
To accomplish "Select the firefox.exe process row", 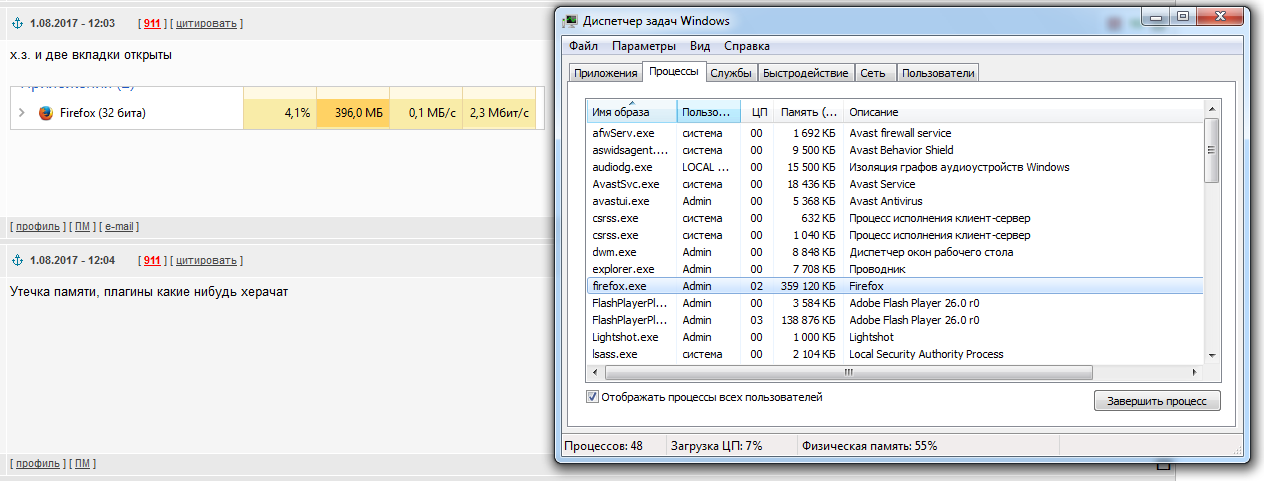I will [x=895, y=286].
